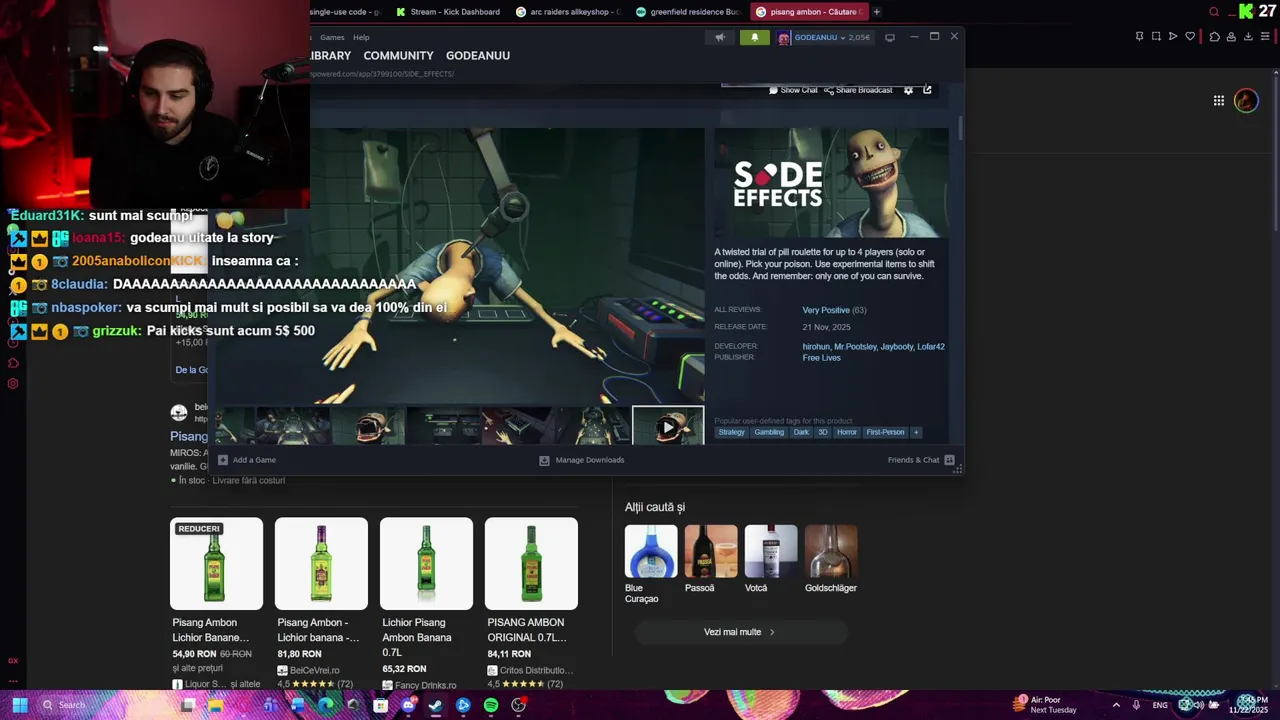Viewport: 1280px width, 720px height.
Task: Open browser extensions cube icon
Action: point(1214,37)
